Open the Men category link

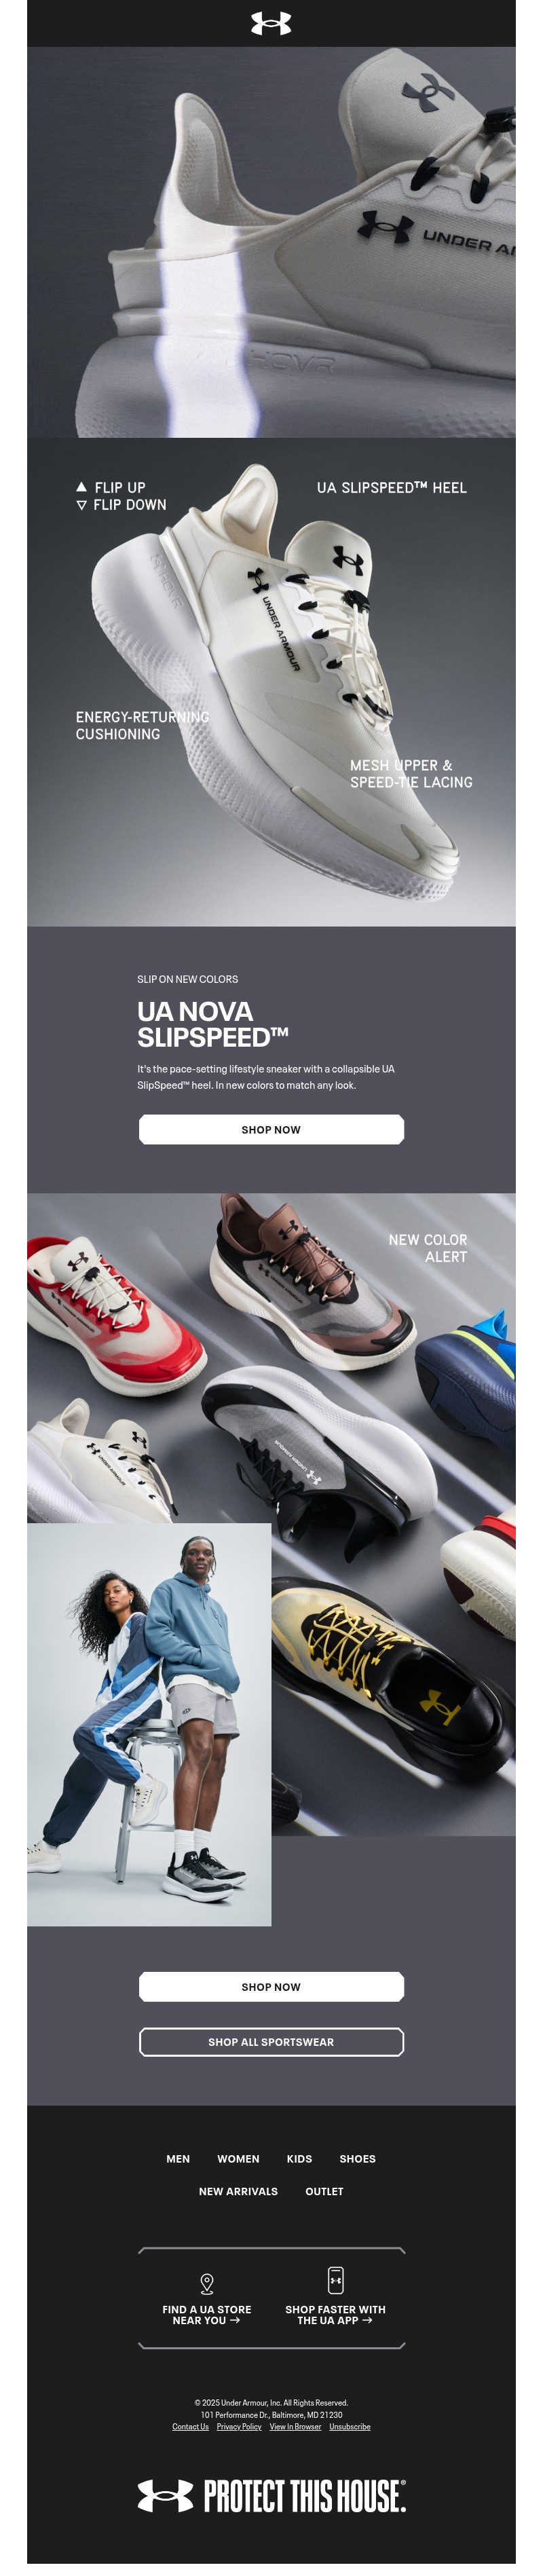pyautogui.click(x=178, y=2159)
